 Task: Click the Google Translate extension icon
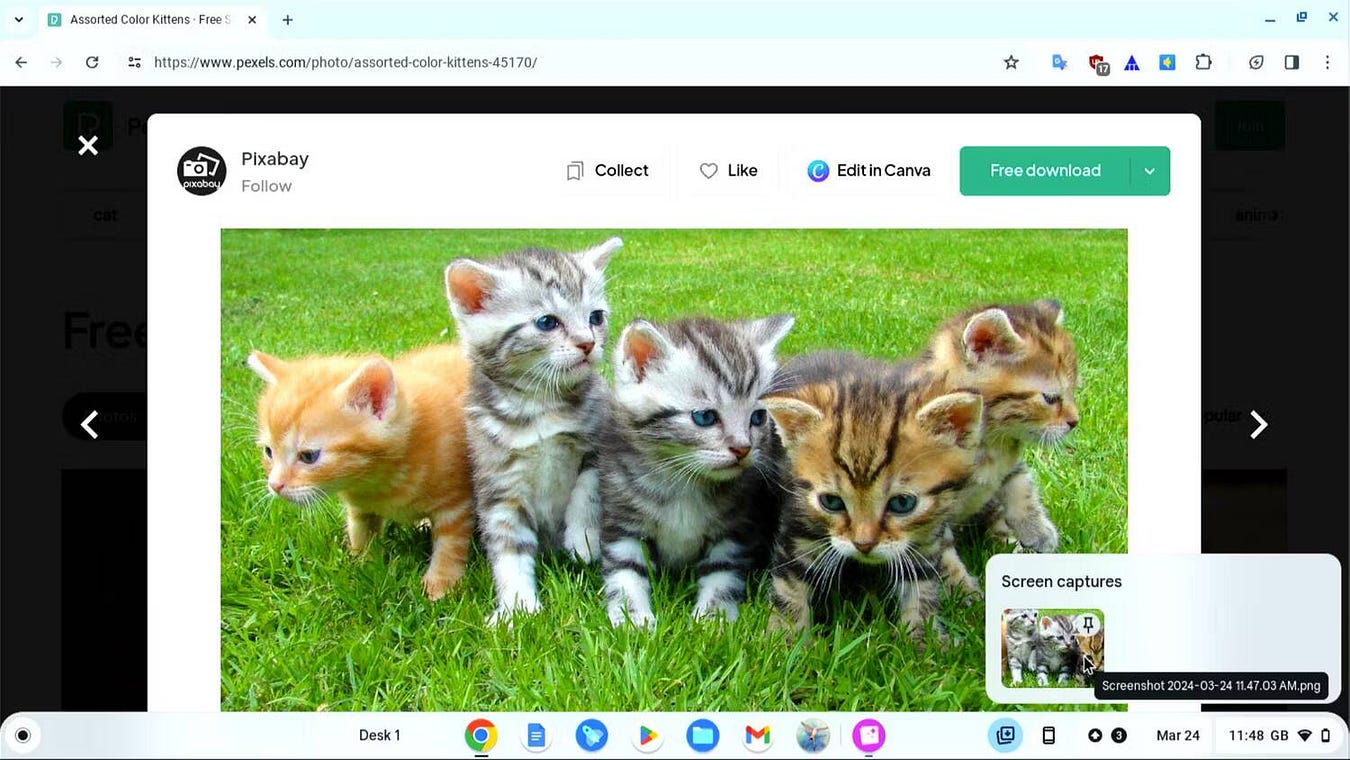(1059, 62)
